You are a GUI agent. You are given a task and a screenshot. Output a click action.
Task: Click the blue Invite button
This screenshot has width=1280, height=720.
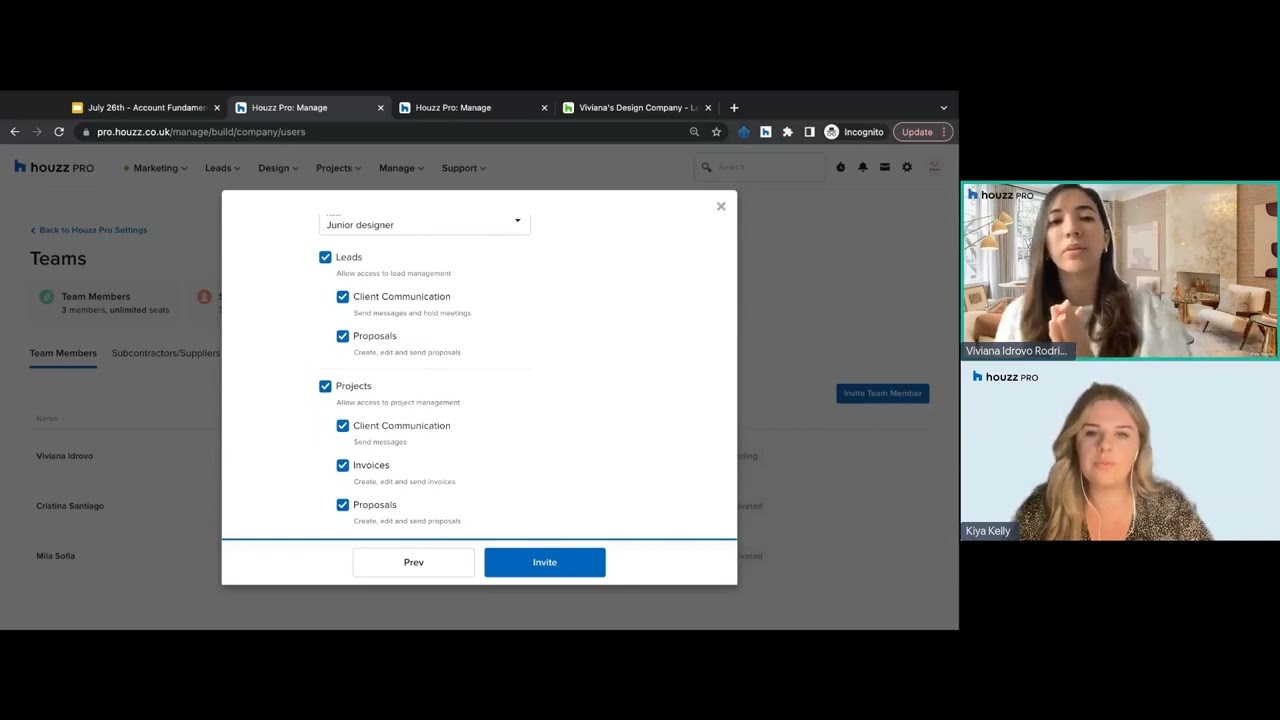pos(545,562)
